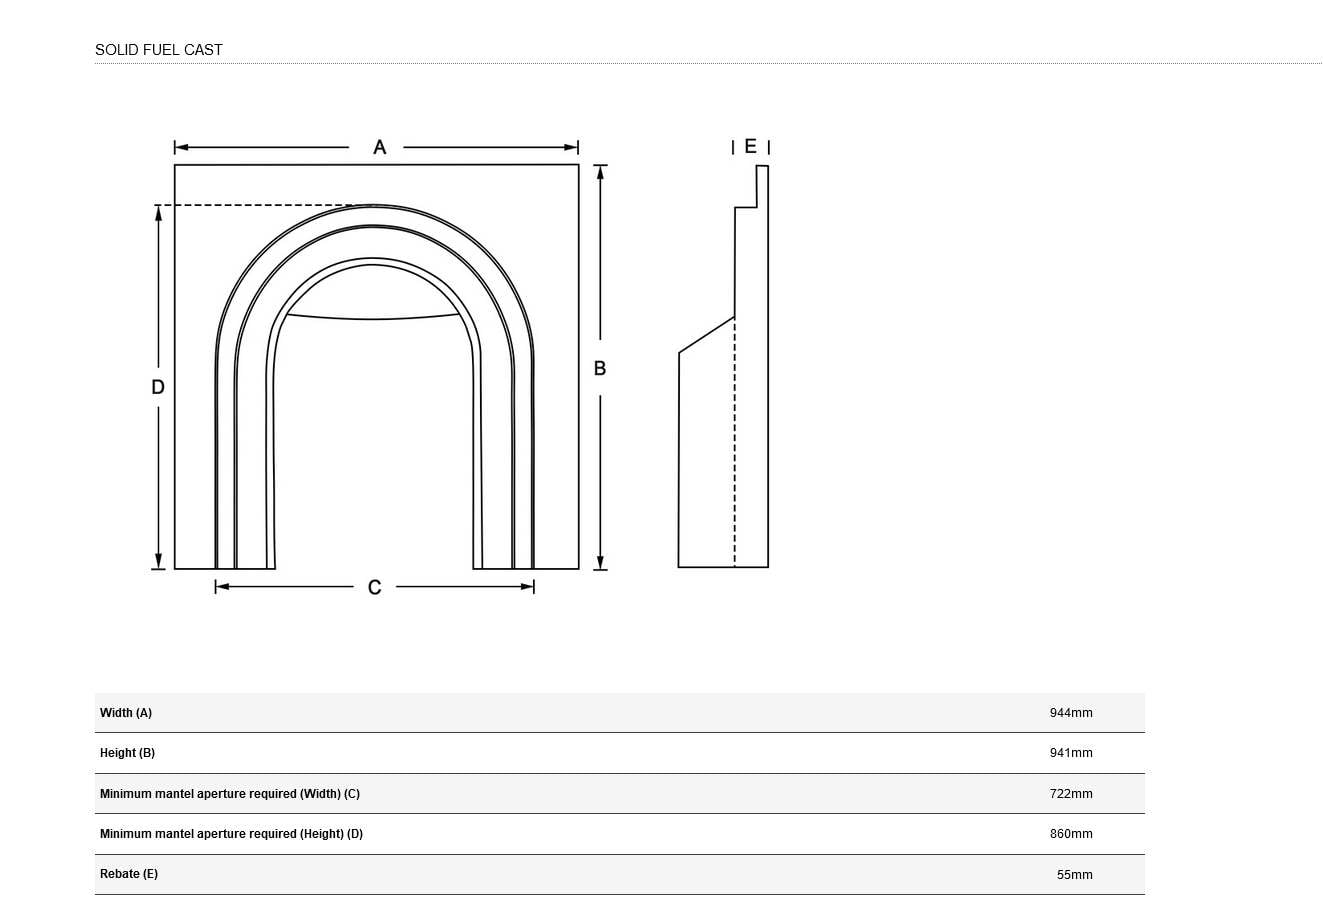Click dimension label C below the fireplace
The width and height of the screenshot is (1323, 919).
tap(374, 587)
